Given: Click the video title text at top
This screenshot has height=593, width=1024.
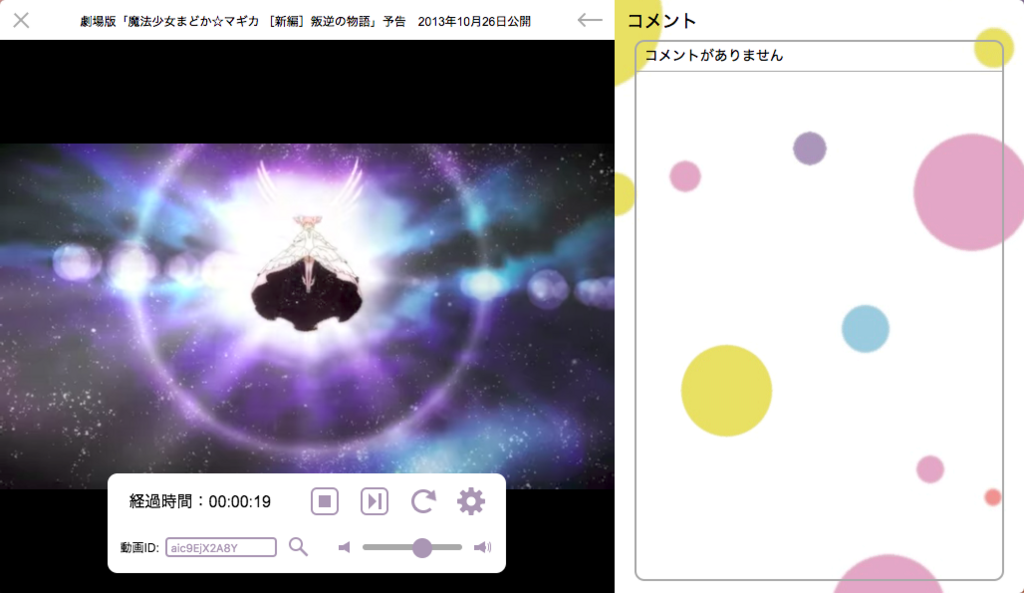Looking at the screenshot, I should click(305, 22).
